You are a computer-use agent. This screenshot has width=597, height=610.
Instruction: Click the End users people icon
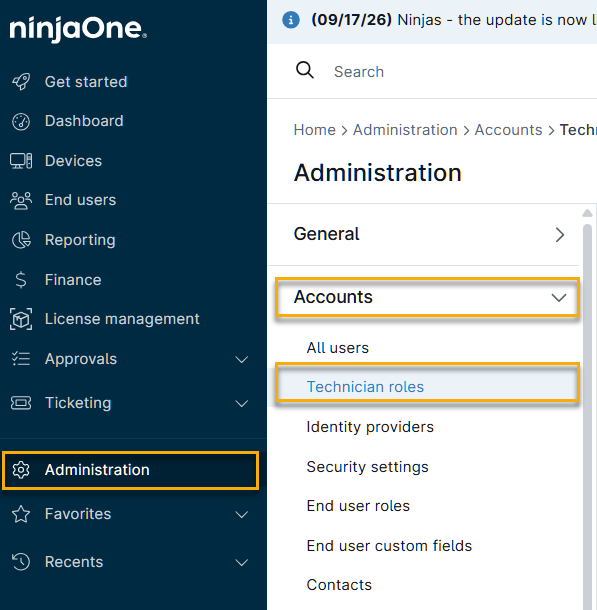[x=21, y=200]
